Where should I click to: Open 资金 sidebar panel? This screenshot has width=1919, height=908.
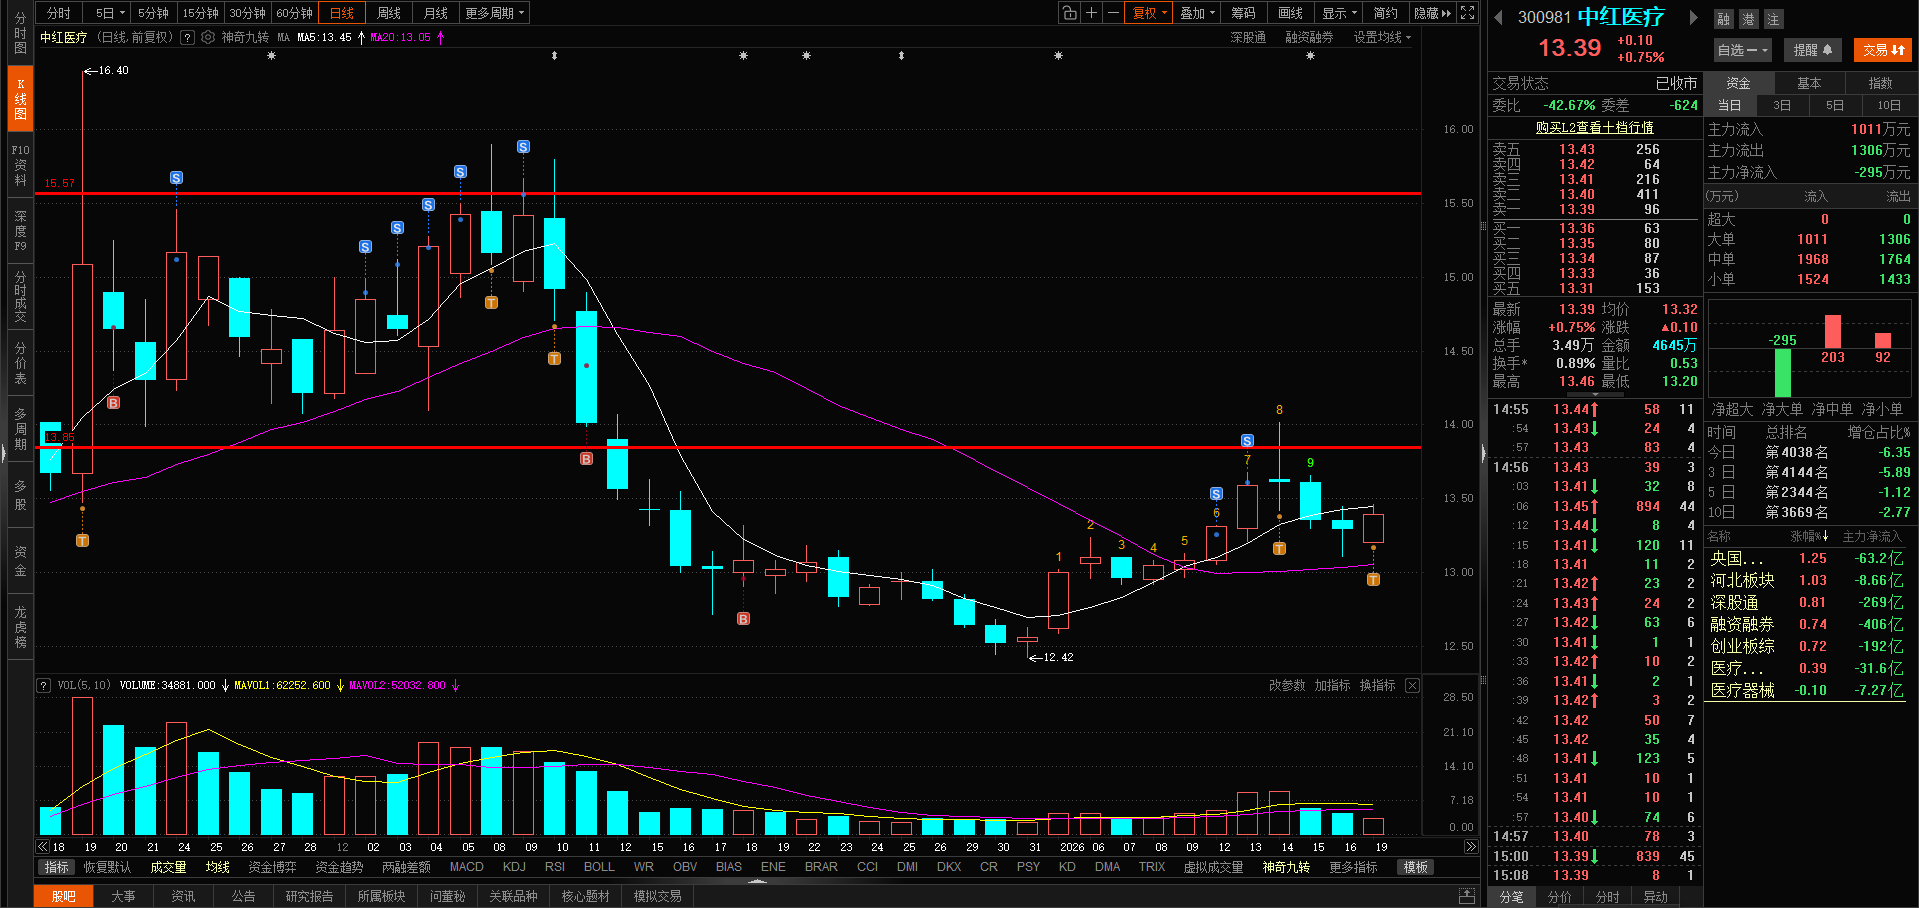point(20,561)
